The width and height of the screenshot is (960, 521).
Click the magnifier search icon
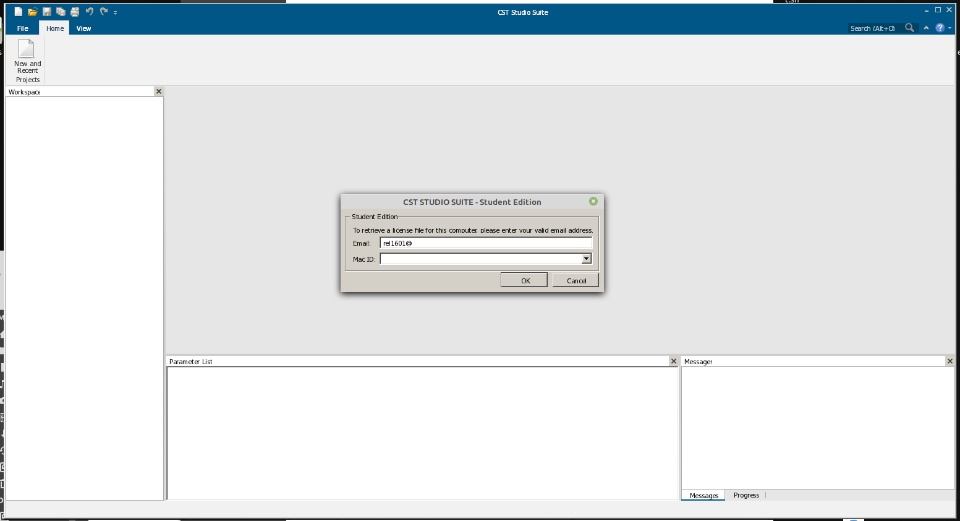click(910, 28)
